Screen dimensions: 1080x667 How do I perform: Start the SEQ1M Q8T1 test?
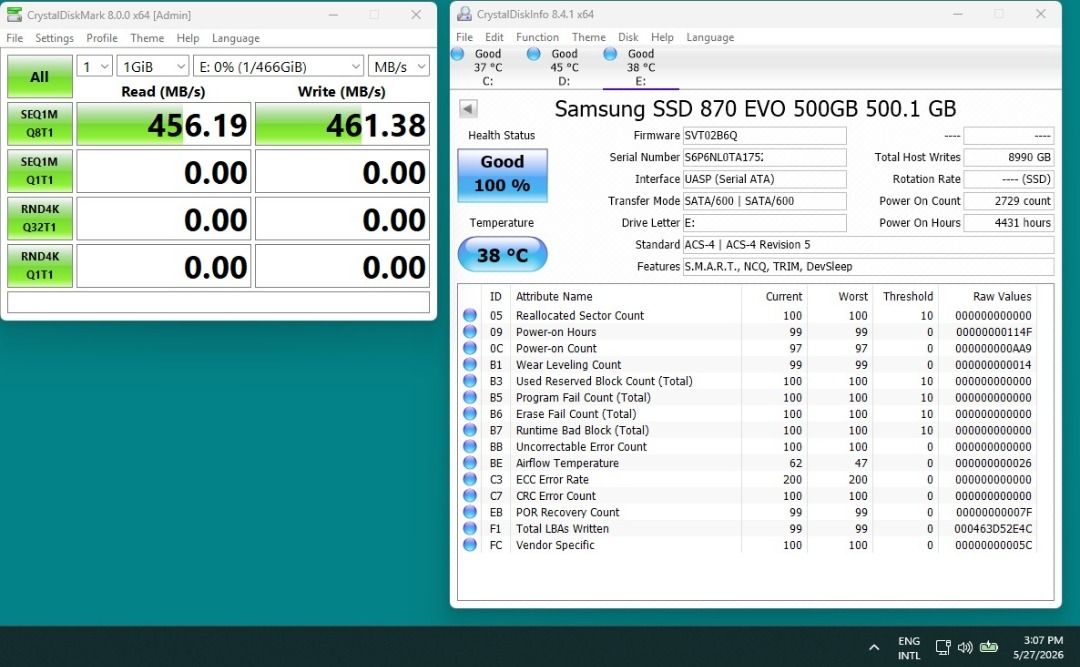[x=39, y=123]
